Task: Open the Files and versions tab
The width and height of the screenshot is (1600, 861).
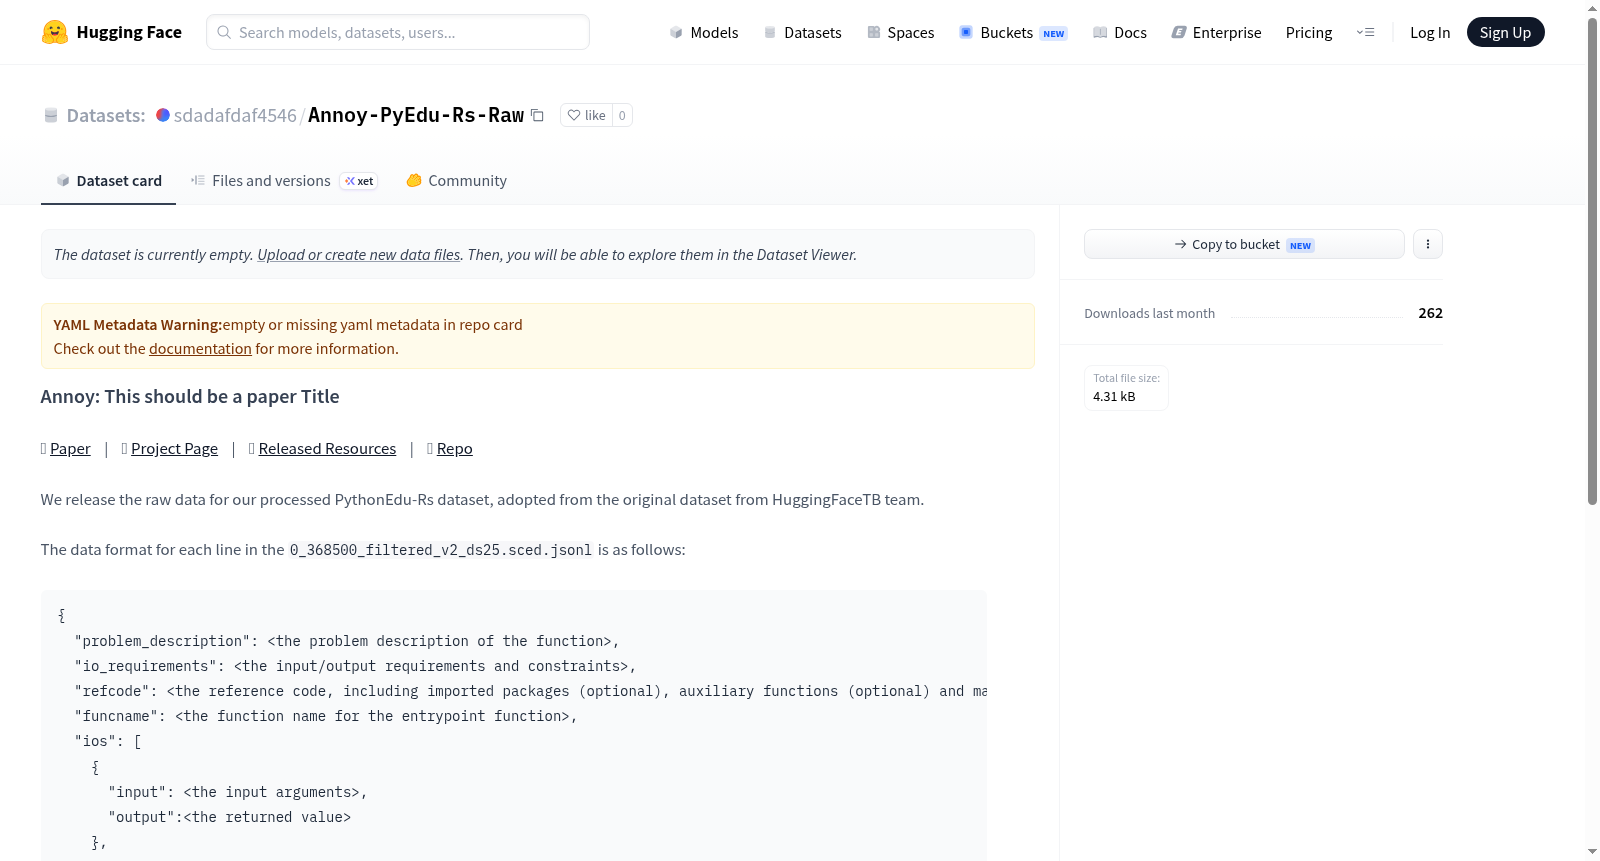Action: coord(284,181)
